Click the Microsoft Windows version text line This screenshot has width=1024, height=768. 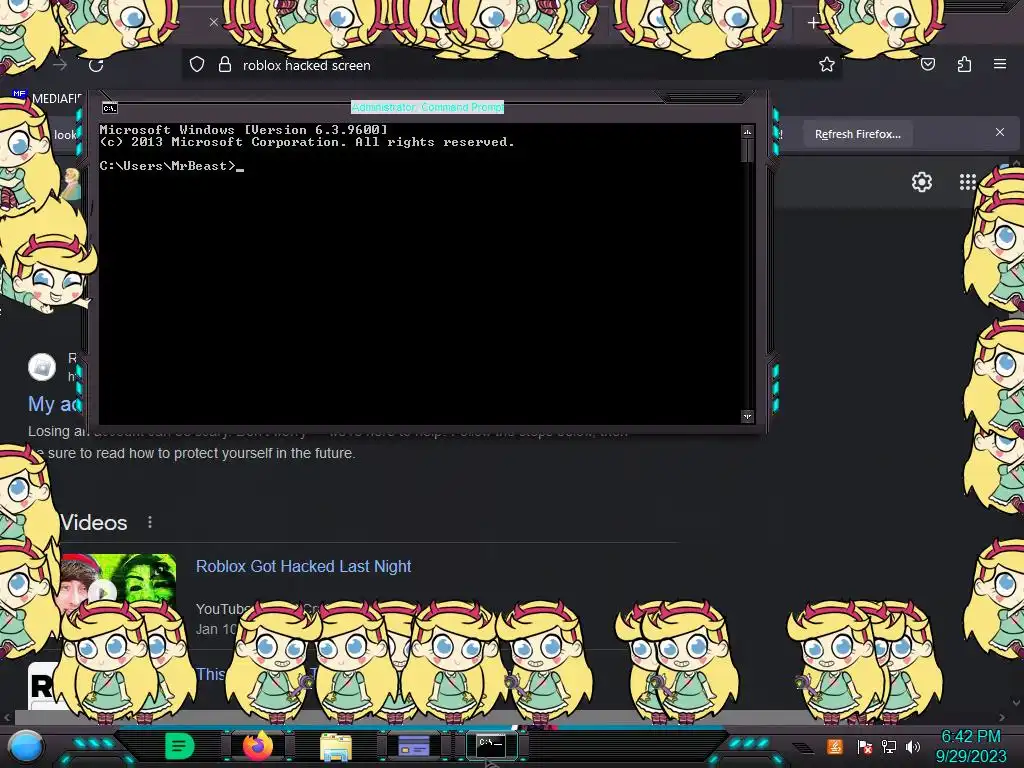244,129
